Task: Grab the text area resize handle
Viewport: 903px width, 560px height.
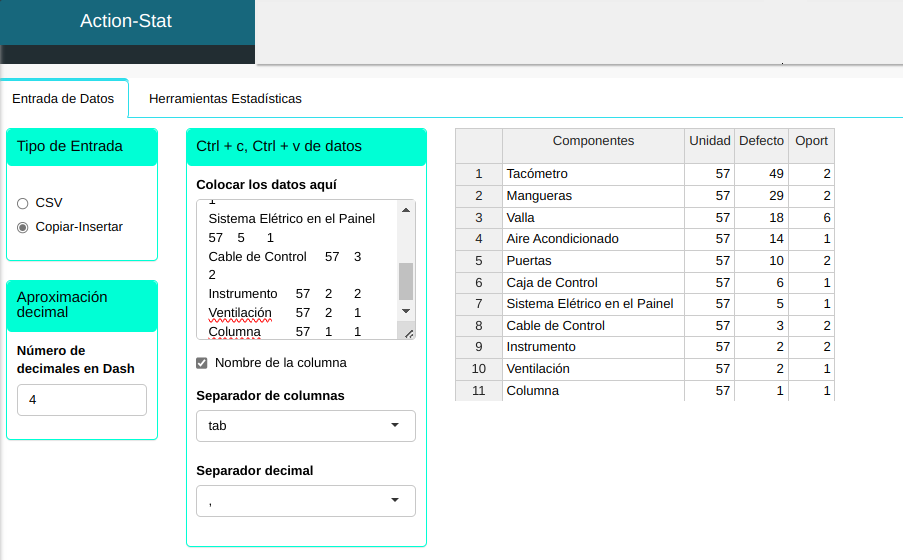Action: pos(408,332)
